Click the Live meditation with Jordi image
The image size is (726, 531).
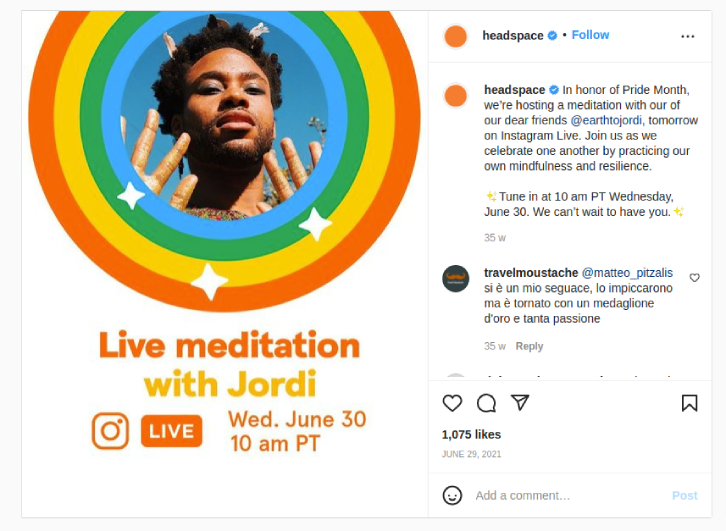(x=225, y=264)
